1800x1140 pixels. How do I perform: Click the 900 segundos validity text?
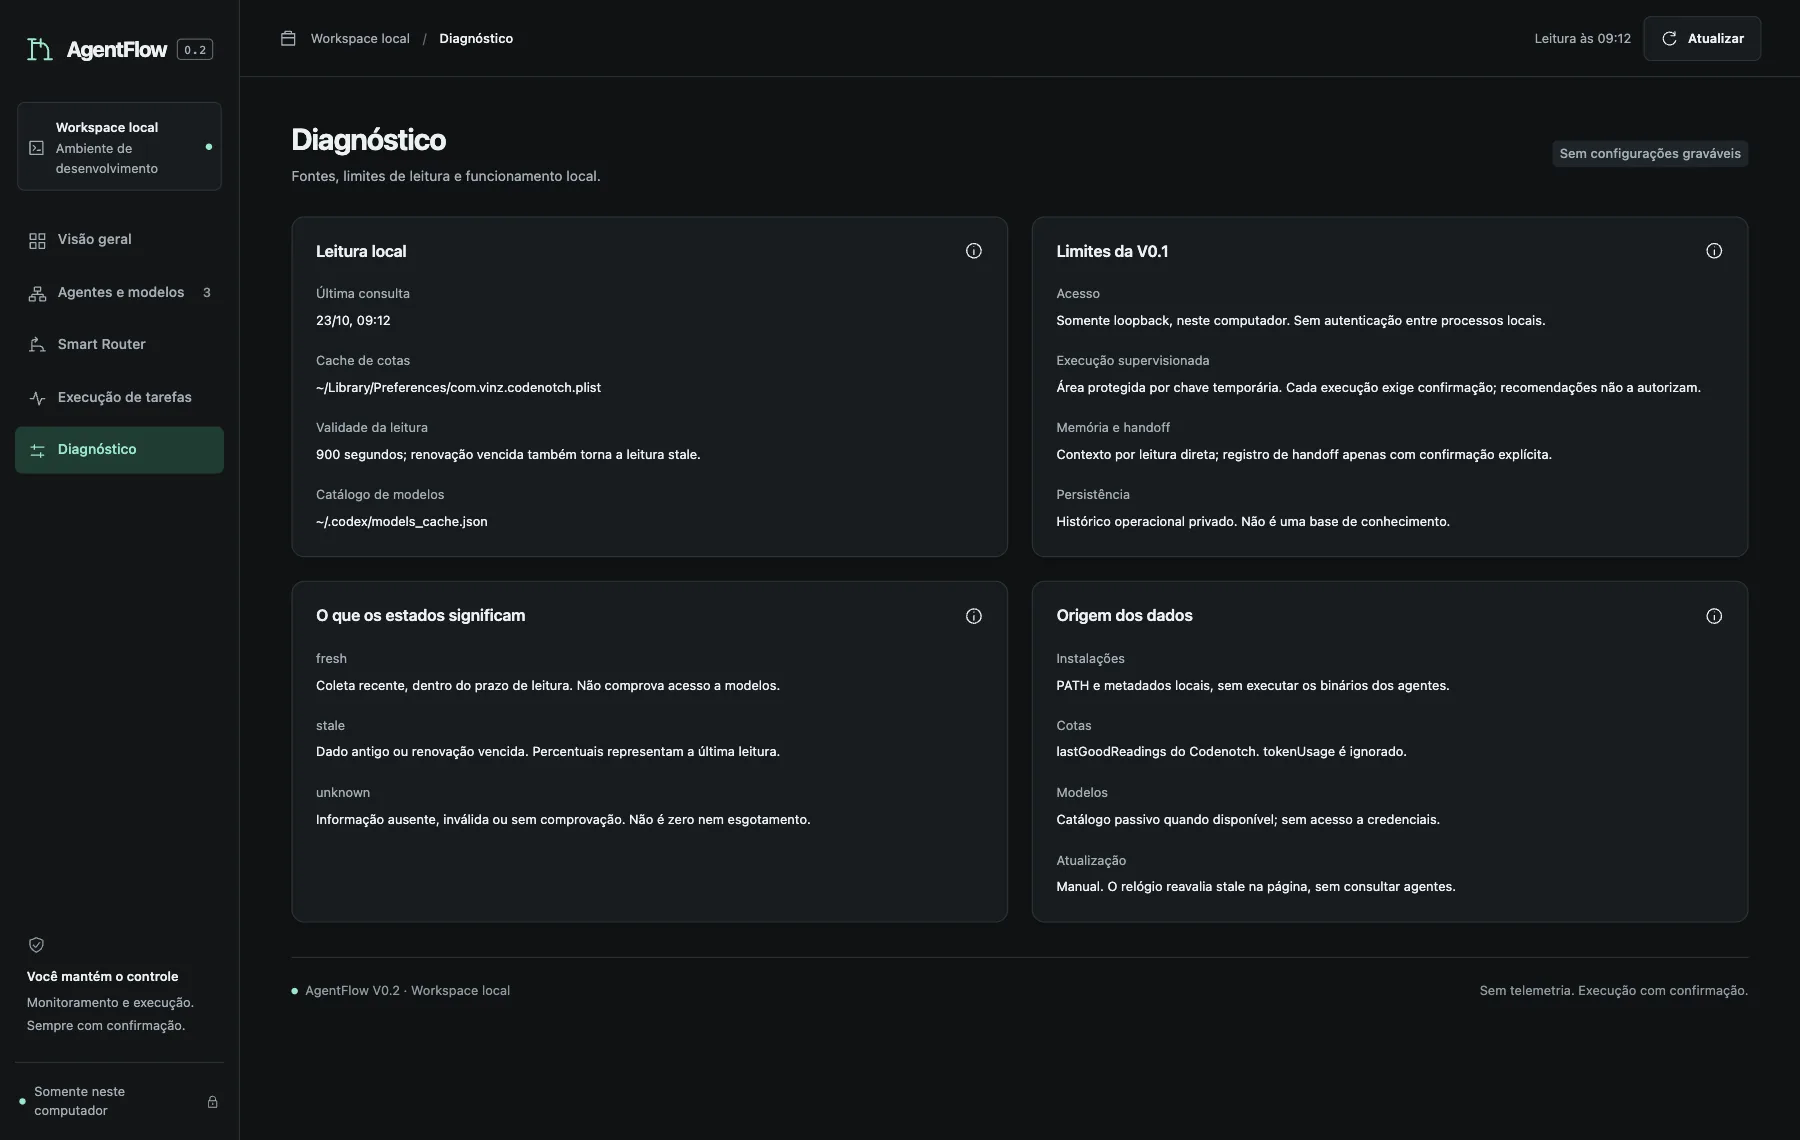pyautogui.click(x=508, y=455)
